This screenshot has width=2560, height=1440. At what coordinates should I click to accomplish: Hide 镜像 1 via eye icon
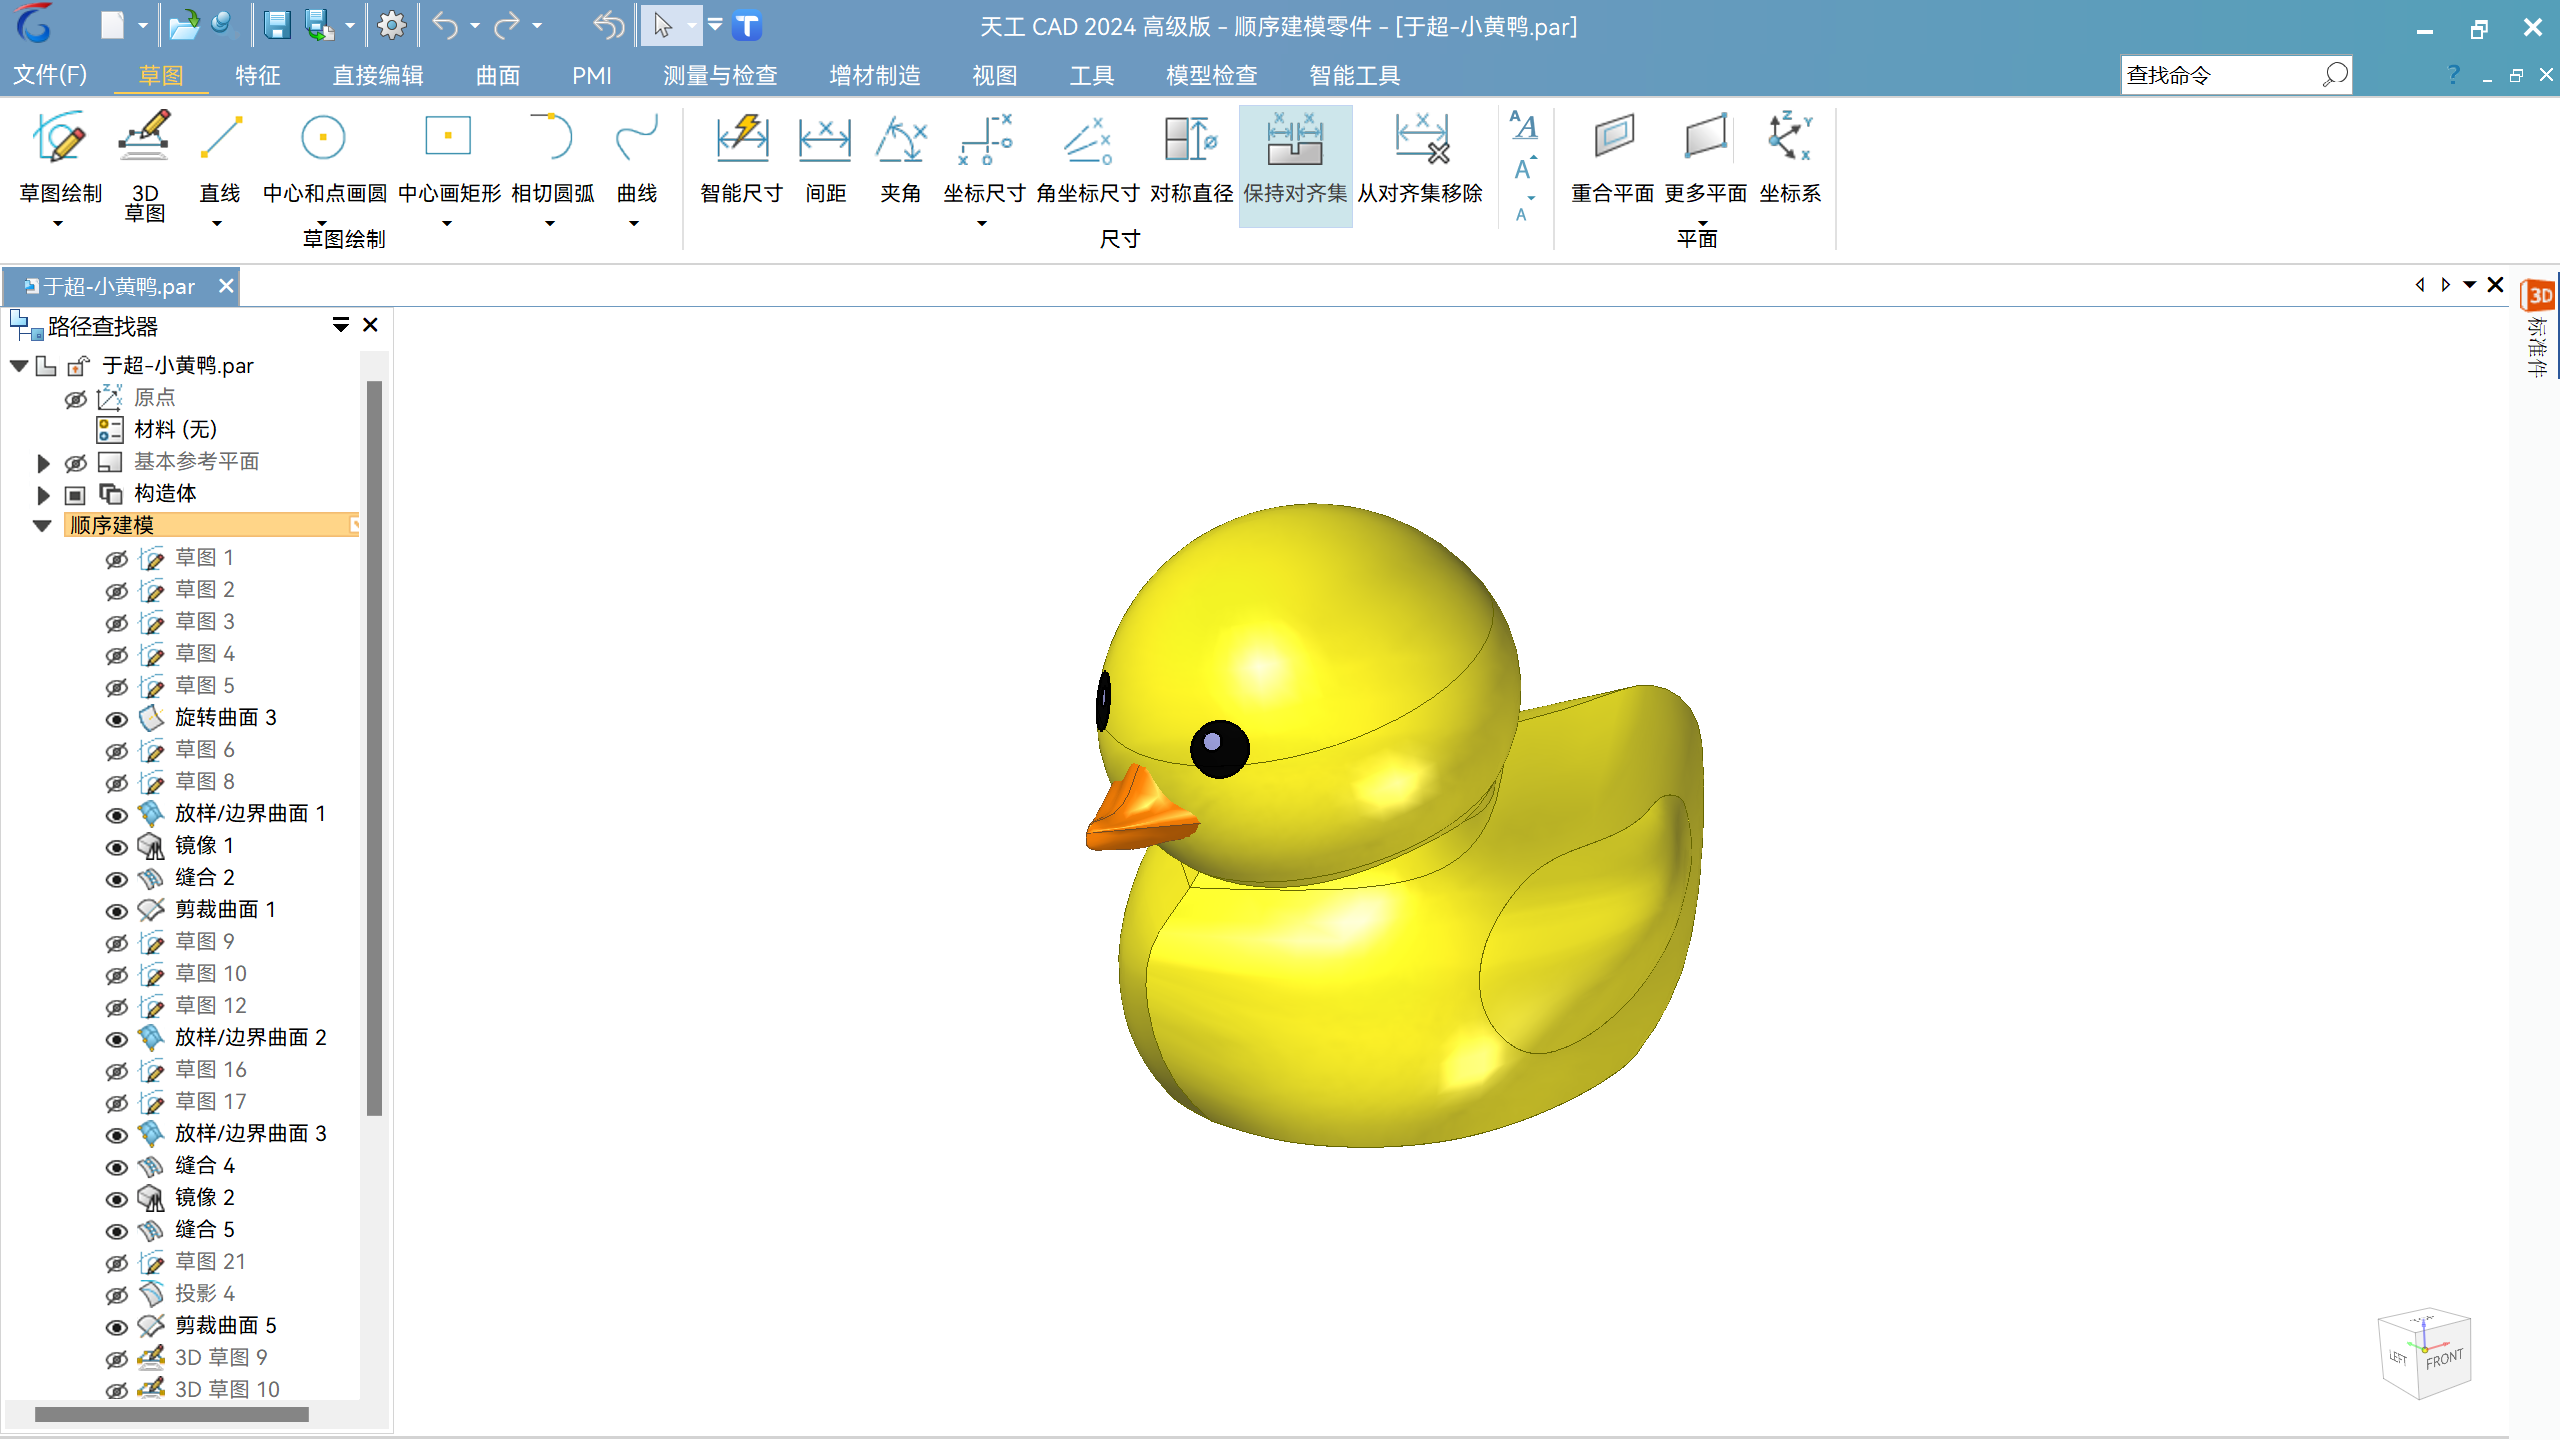click(x=117, y=847)
